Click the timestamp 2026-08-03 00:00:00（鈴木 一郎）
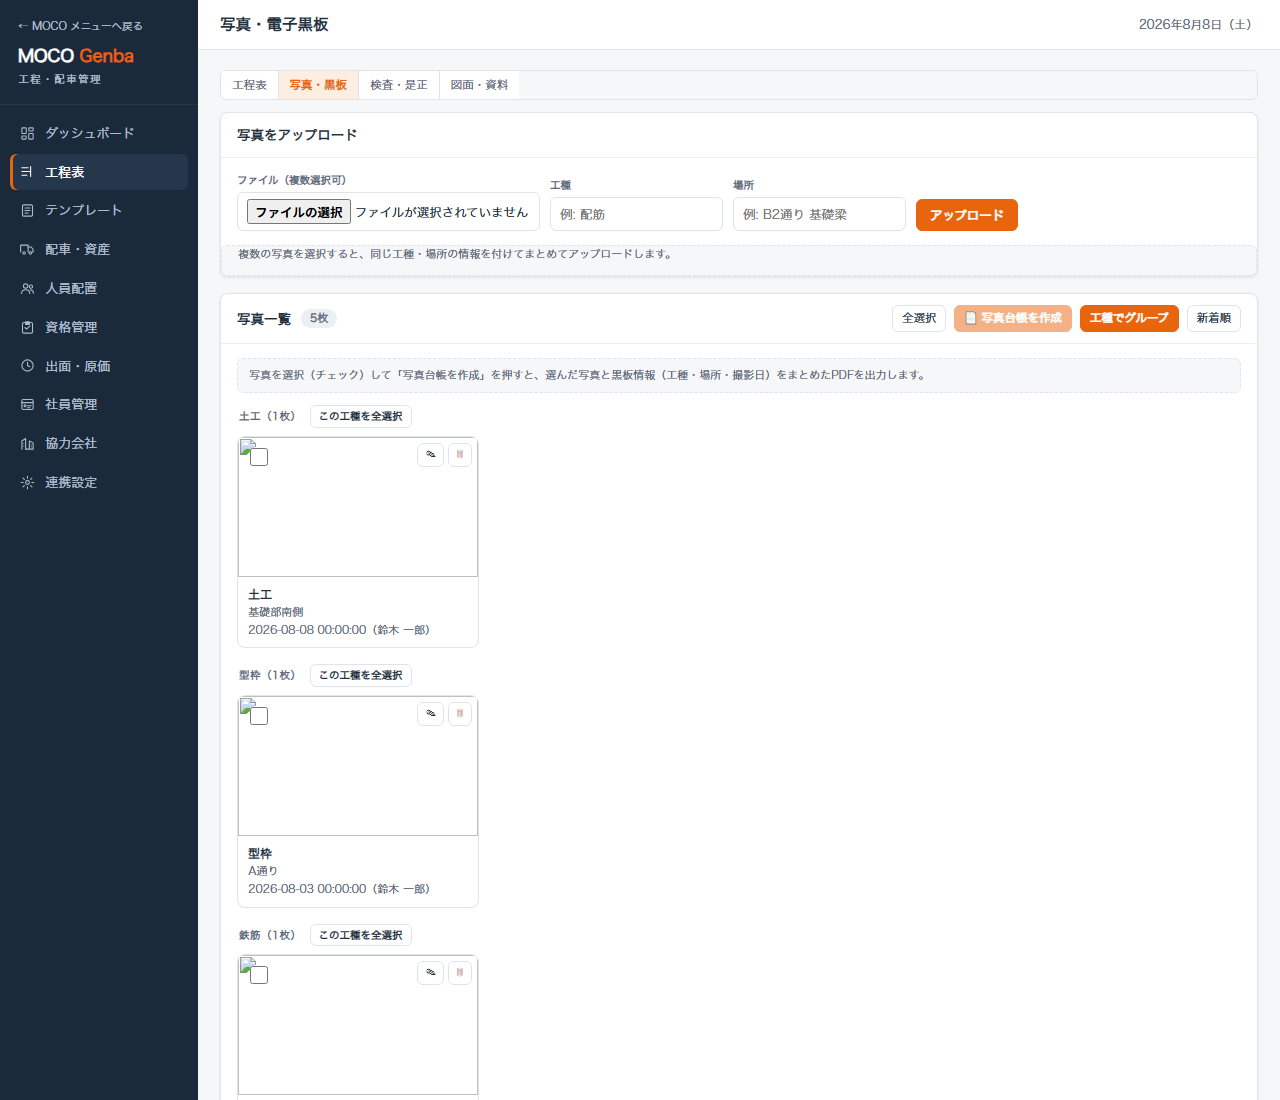This screenshot has width=1280, height=1100. point(339,889)
